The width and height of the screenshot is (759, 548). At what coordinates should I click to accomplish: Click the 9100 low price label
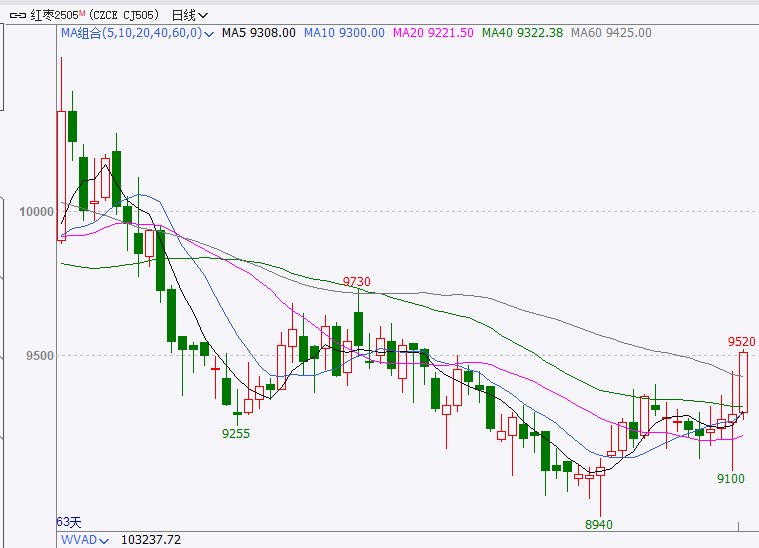pos(730,479)
